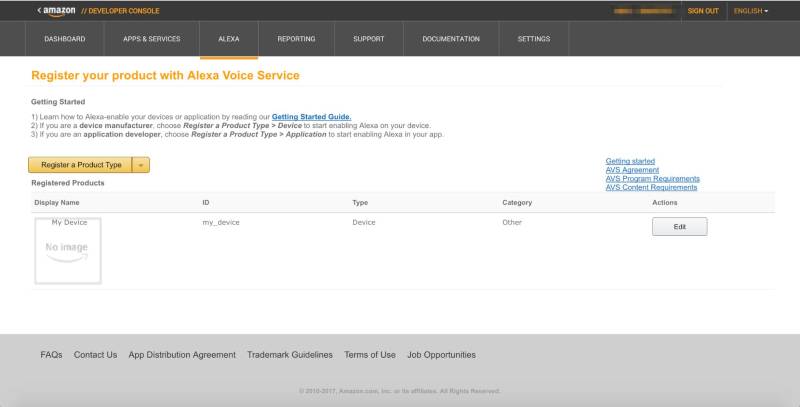Open the Getting Started Guide link

[x=311, y=117]
